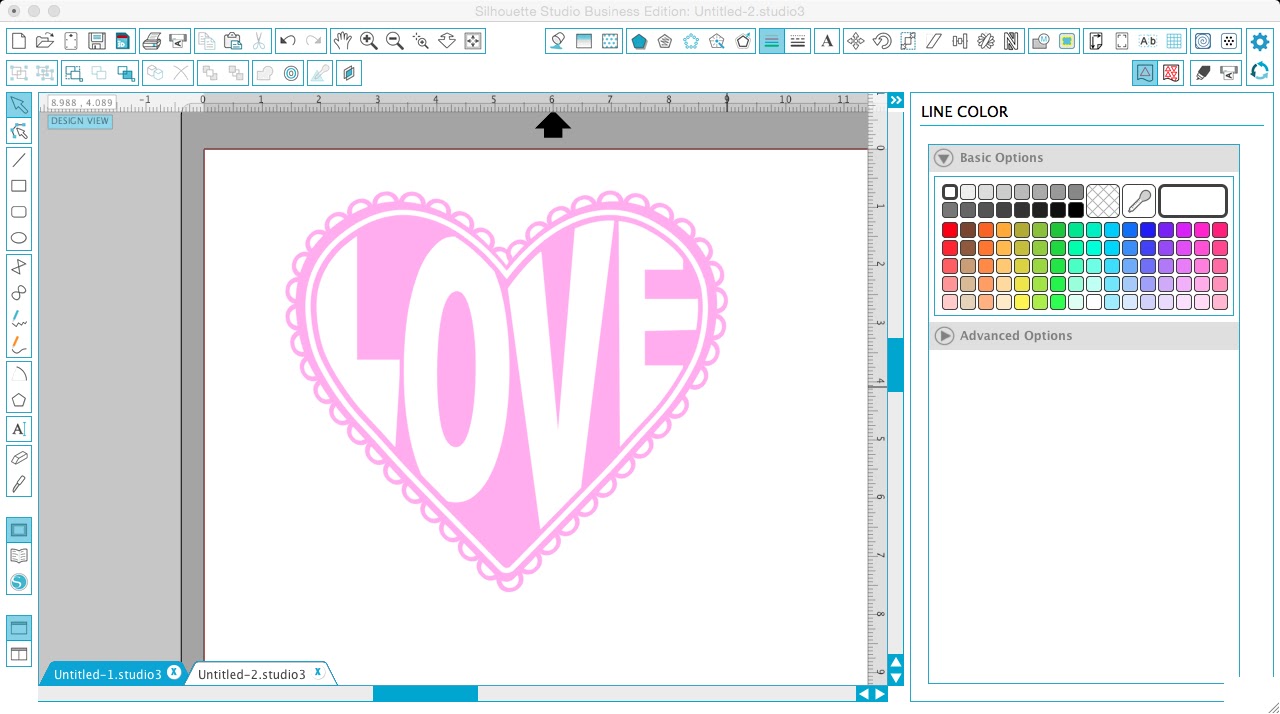Expand the Advanced Options section
The image size is (1280, 714).
pyautogui.click(x=944, y=335)
